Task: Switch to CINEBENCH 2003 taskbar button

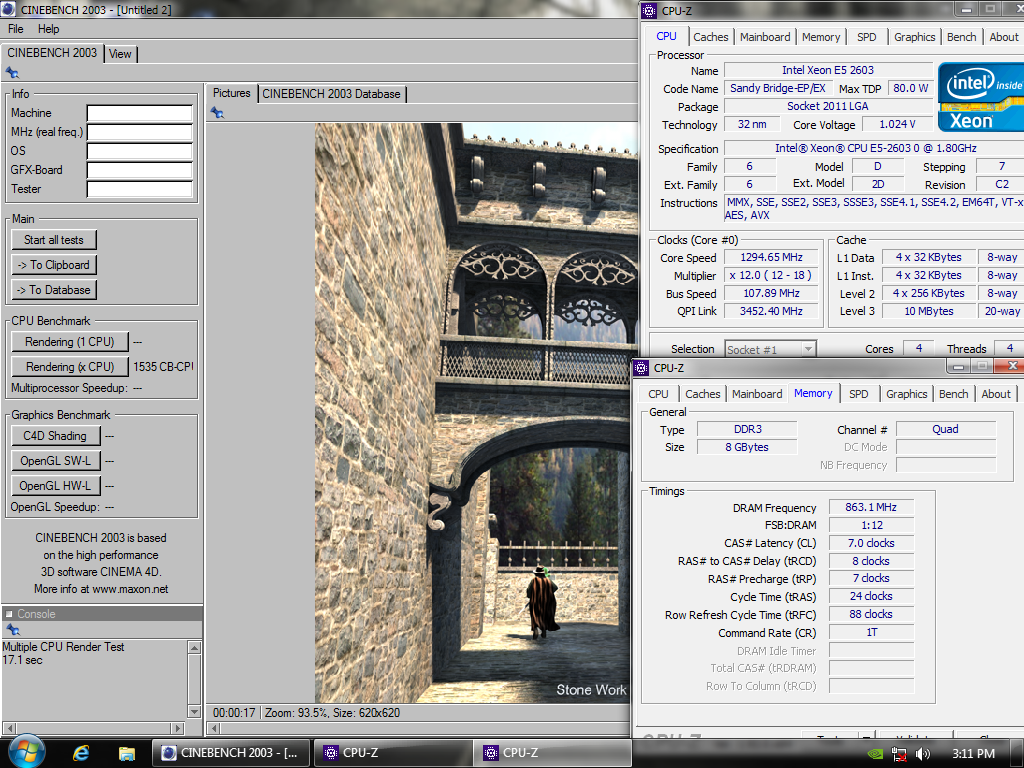Action: 230,753
